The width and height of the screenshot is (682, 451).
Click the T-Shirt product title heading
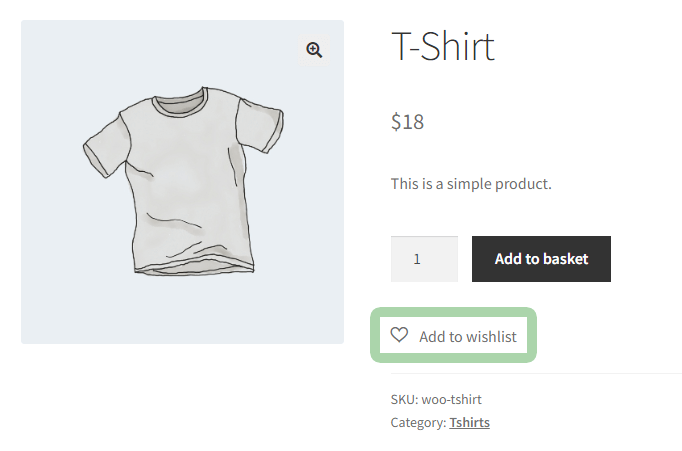[442, 46]
